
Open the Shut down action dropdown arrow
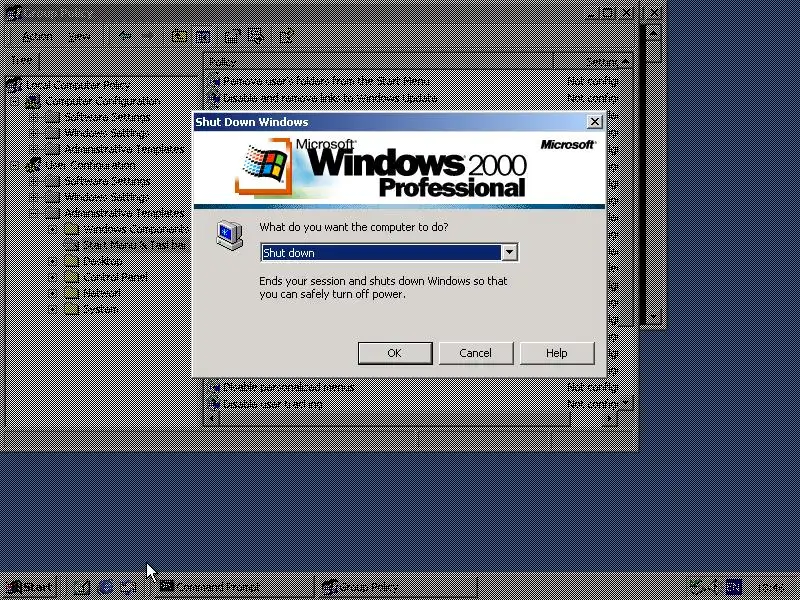coord(509,253)
